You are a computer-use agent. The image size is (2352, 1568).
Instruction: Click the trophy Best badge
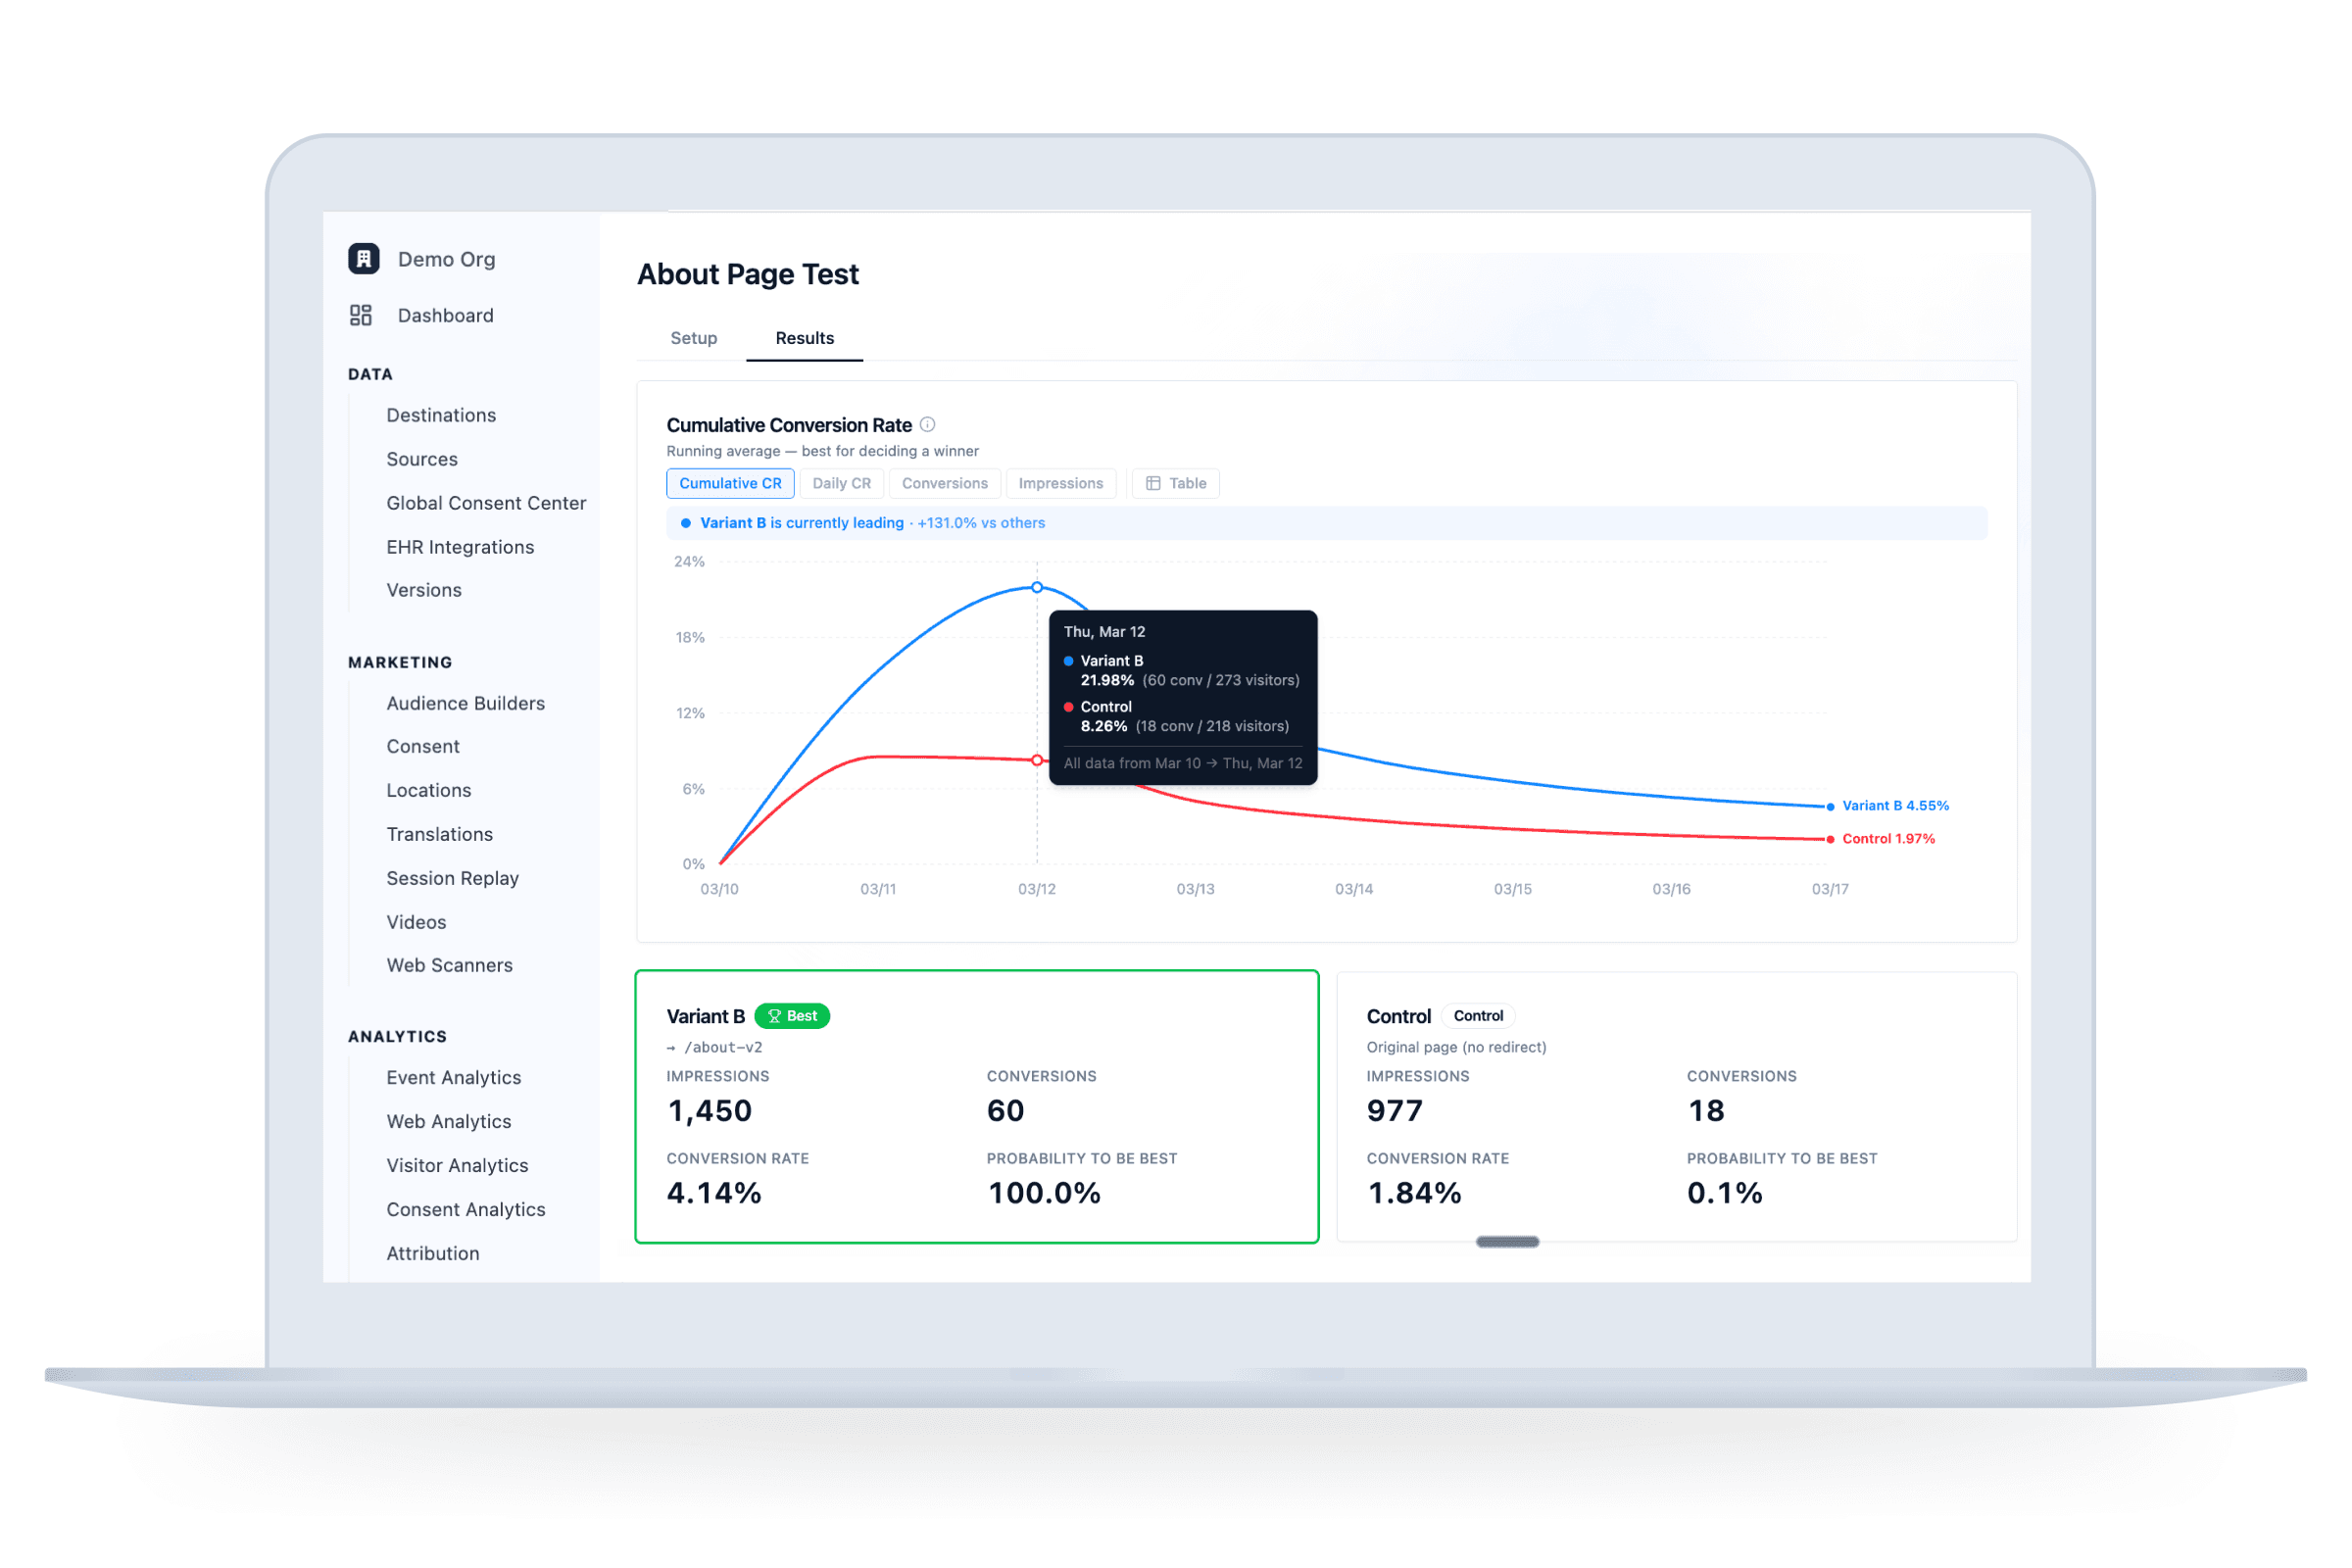792,1016
